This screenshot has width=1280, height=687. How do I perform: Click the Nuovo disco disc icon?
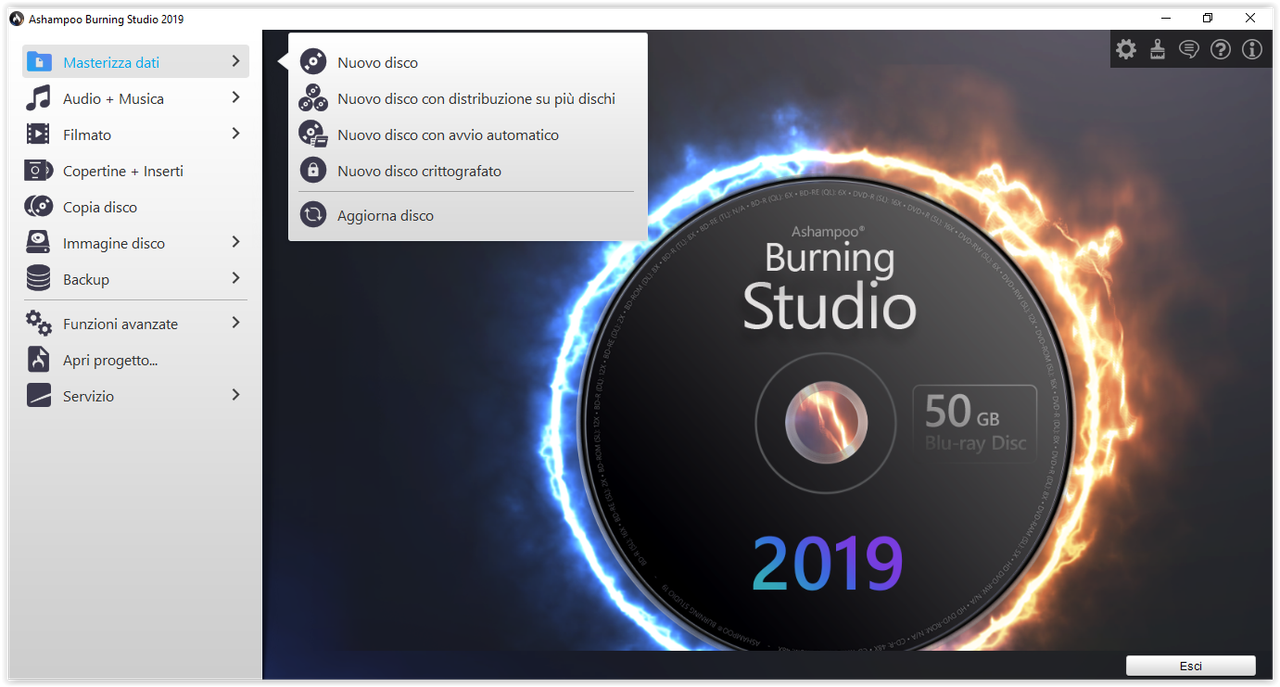pos(313,62)
